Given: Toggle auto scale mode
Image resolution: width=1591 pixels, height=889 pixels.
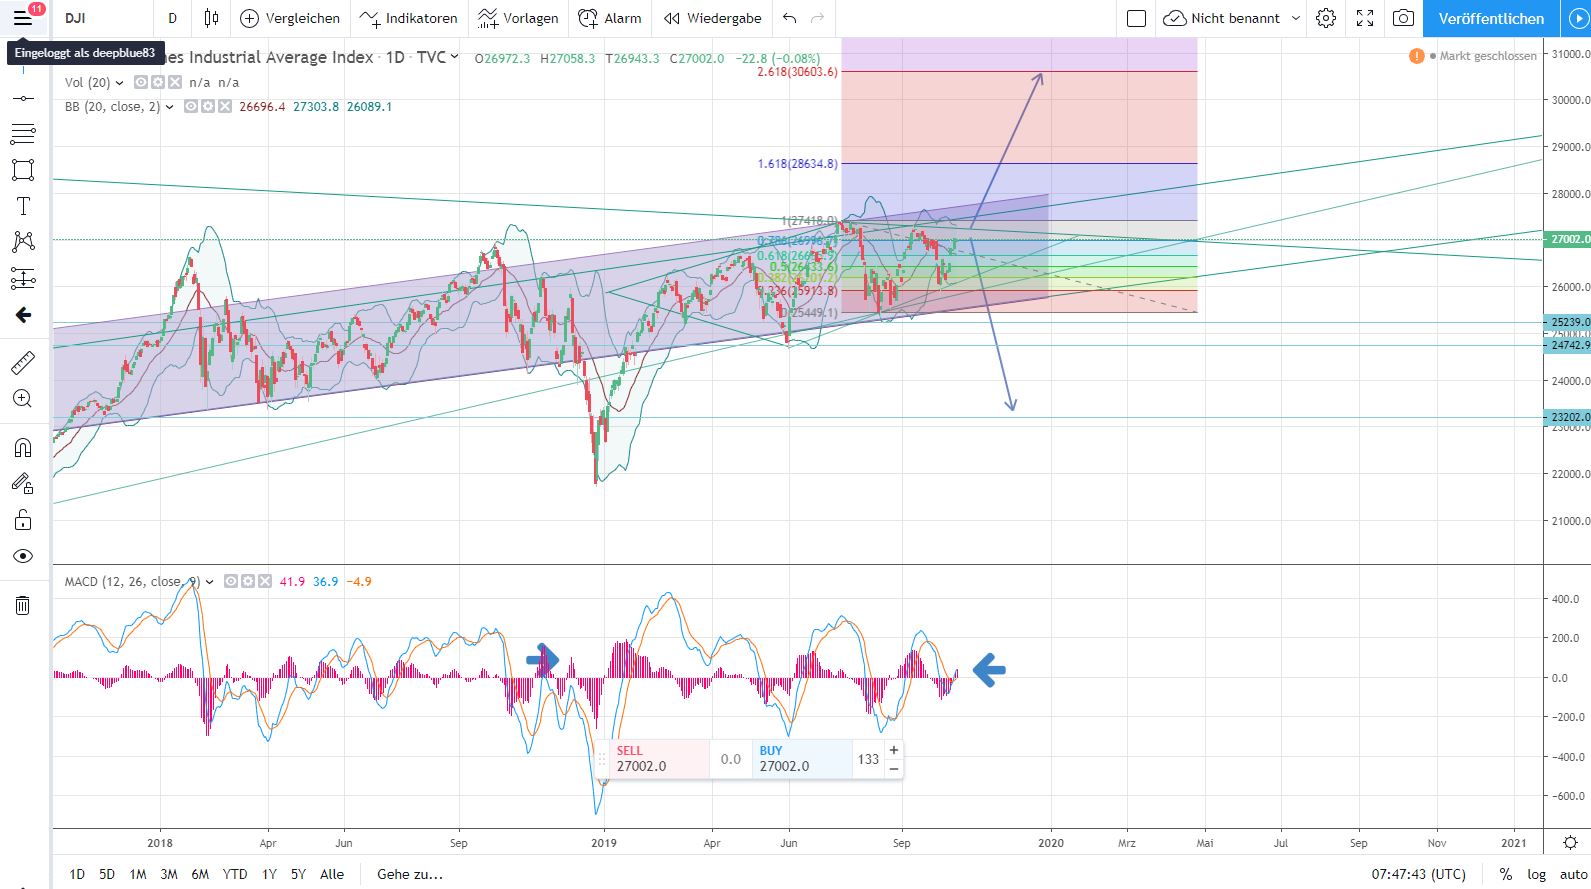Looking at the screenshot, I should (1573, 874).
